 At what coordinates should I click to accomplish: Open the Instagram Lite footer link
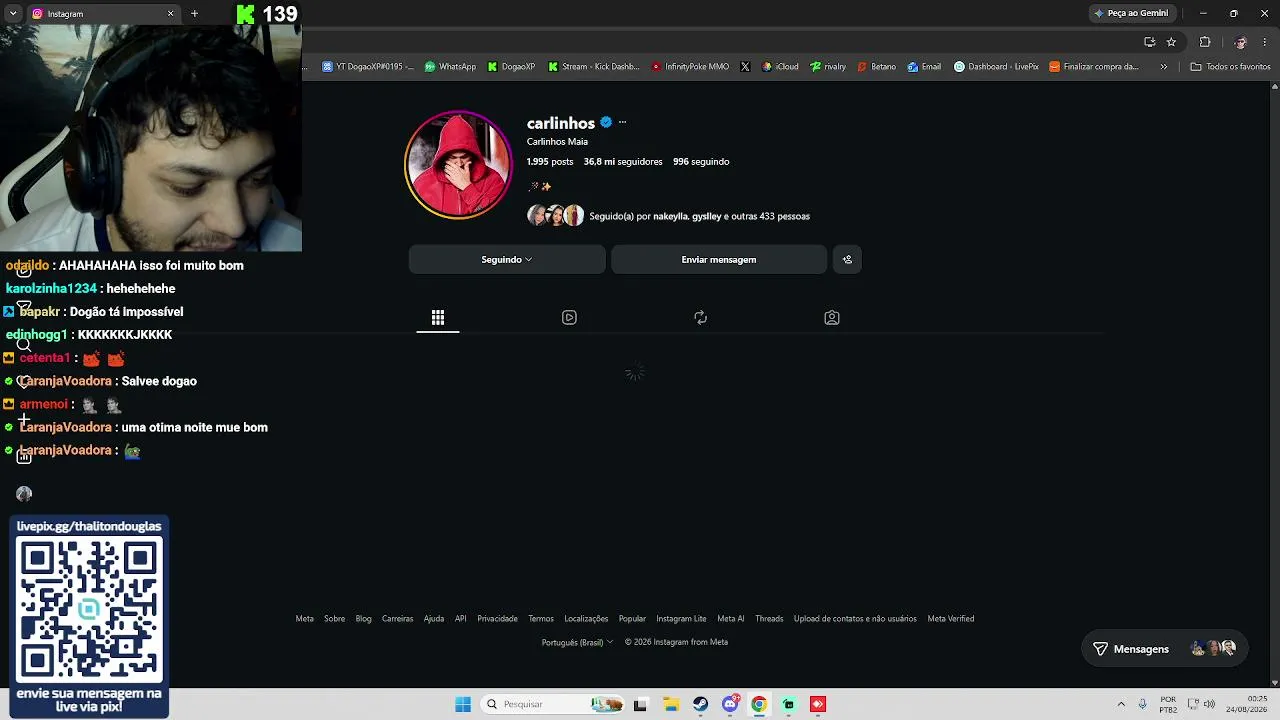(x=681, y=619)
